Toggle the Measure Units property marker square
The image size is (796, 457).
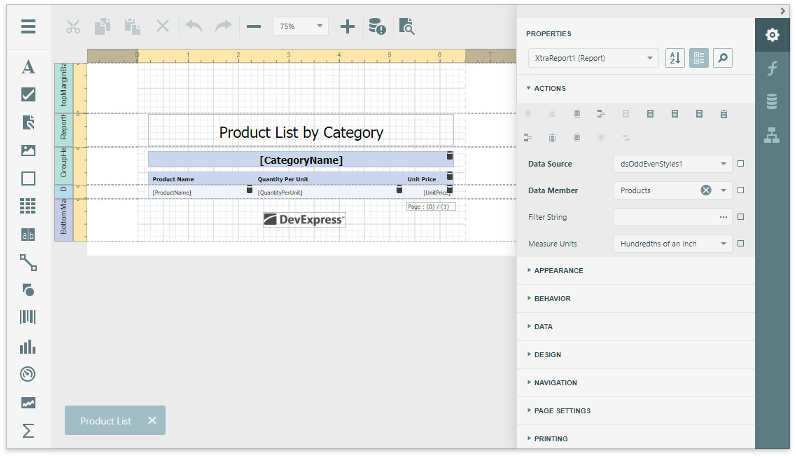coord(740,243)
